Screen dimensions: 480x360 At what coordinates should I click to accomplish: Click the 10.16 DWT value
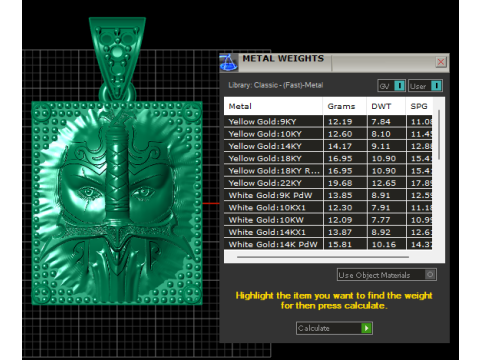click(384, 245)
